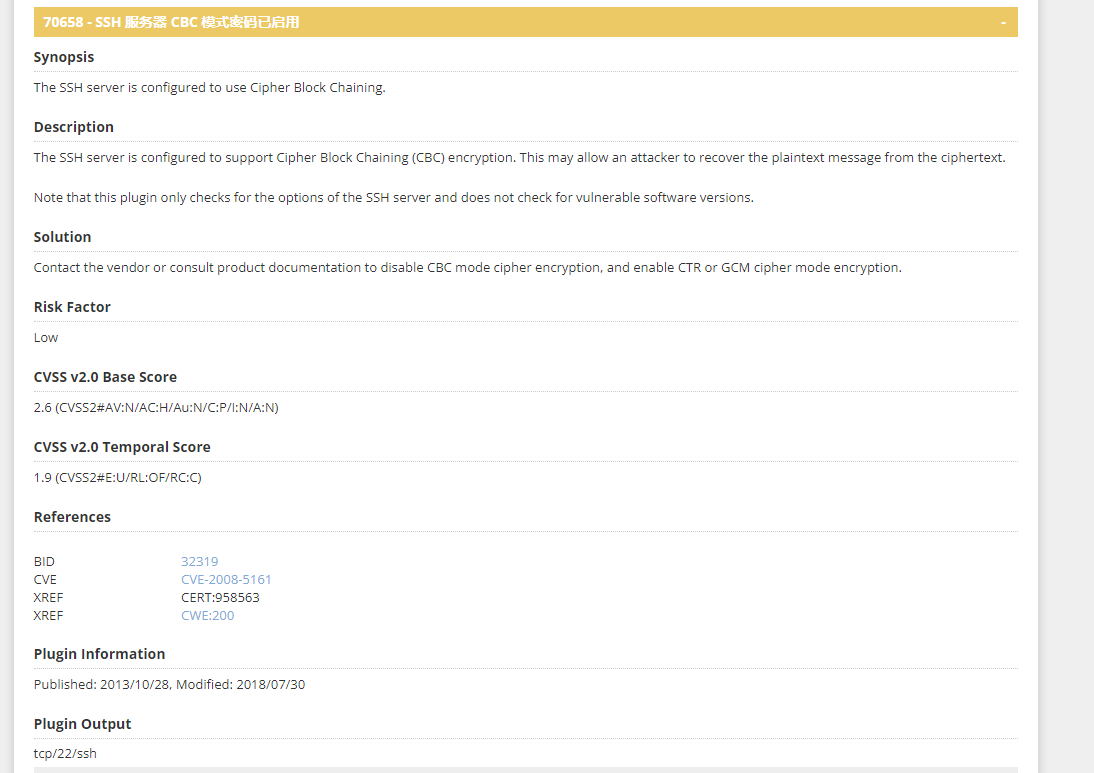Collapse the 70658 plugin section minus icon
This screenshot has width=1094, height=773.
[x=1003, y=22]
